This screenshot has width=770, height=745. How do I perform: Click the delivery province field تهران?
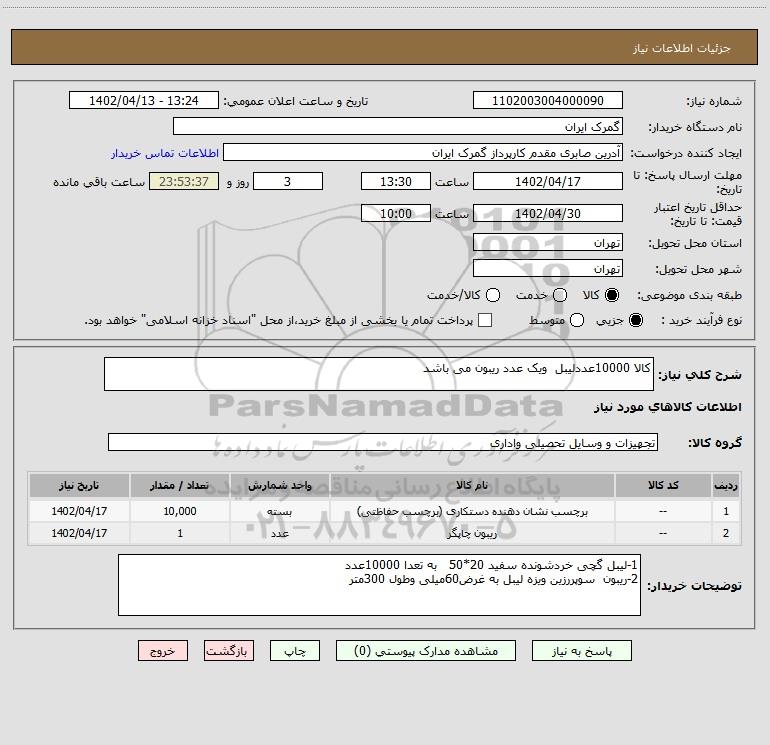[x=548, y=243]
